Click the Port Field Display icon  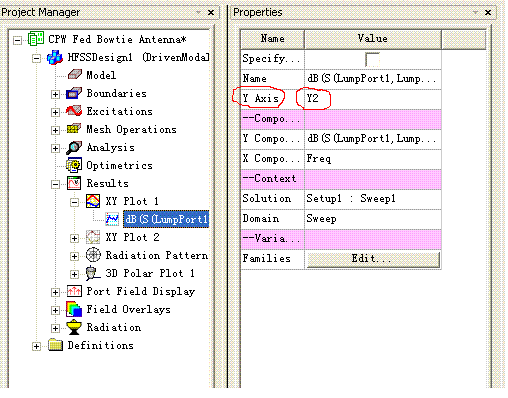[x=74, y=291]
